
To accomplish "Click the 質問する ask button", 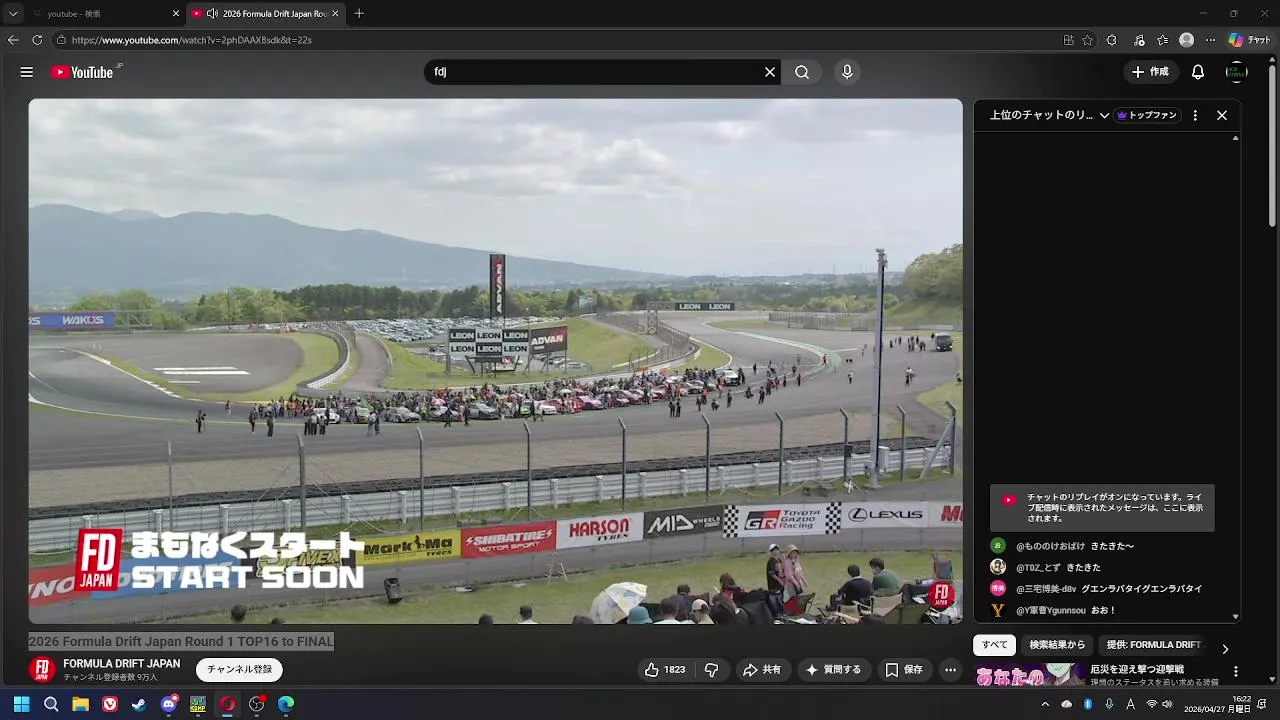I will 833,670.
